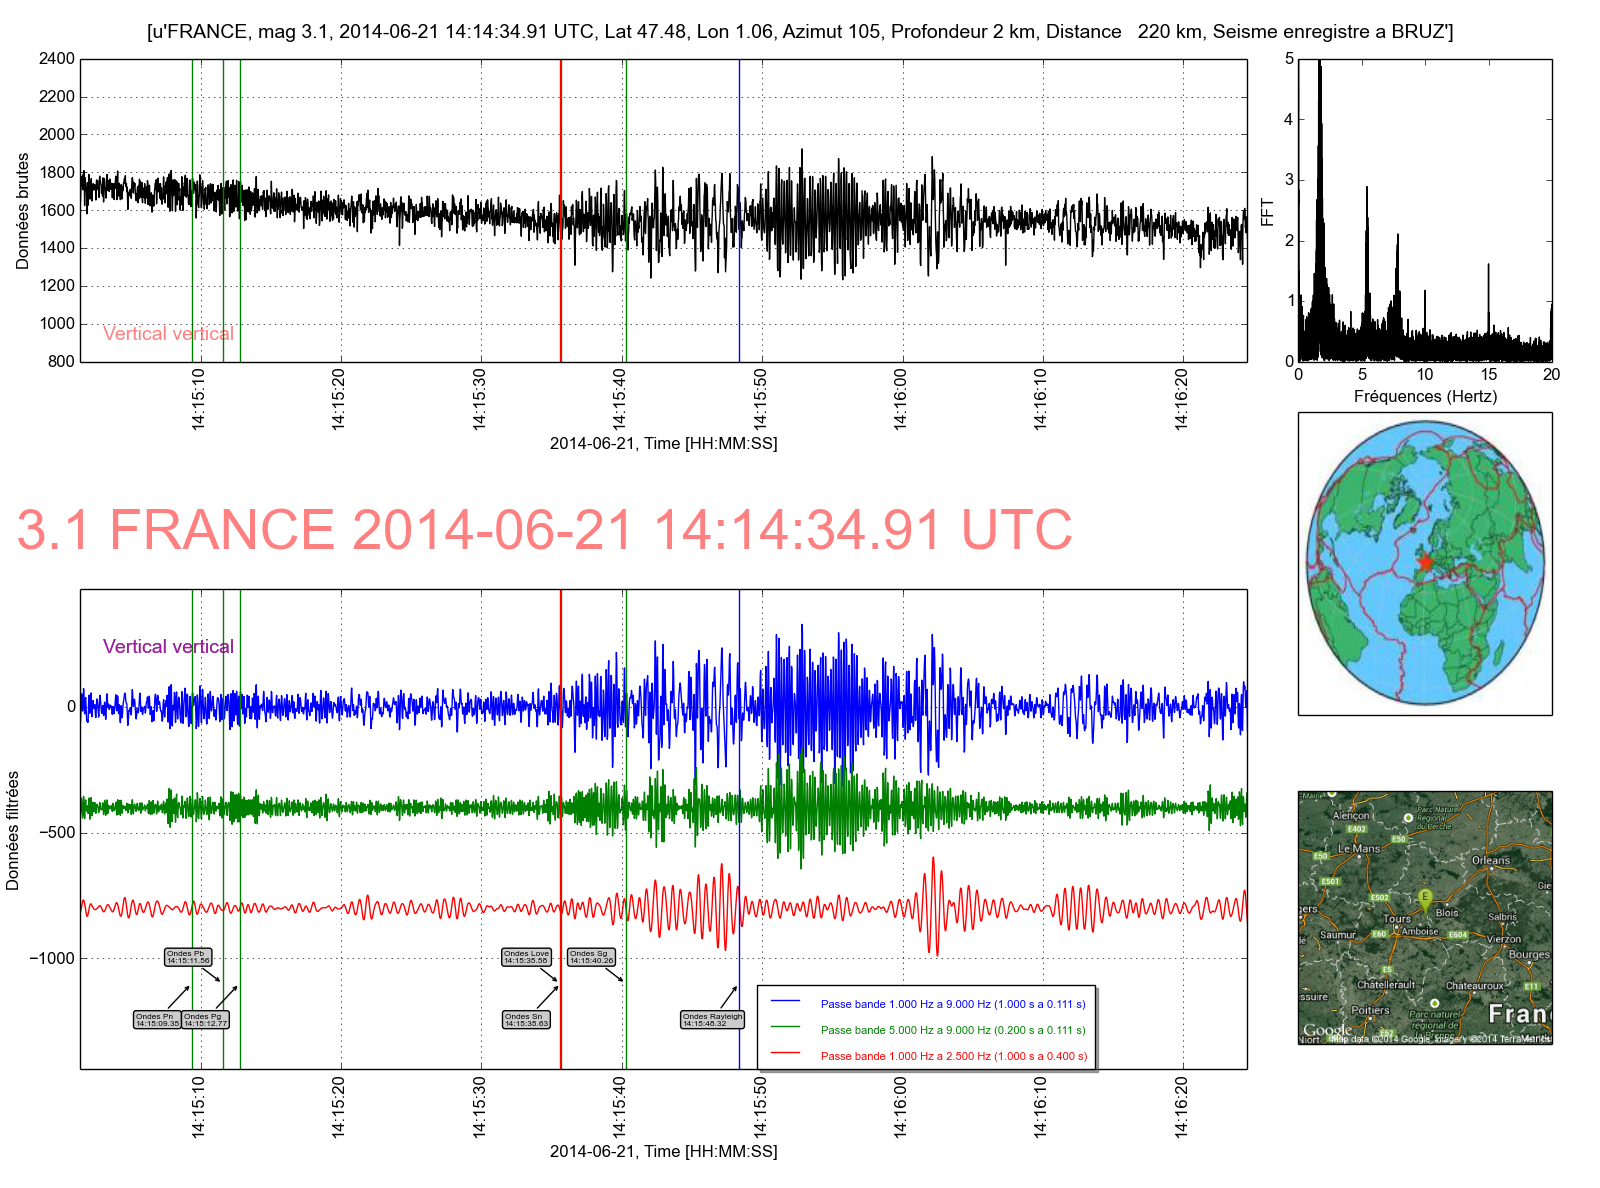This screenshot has width=1600, height=1188.
Task: Select the Ondes Rayleigh annotation box
Action: 712,1020
